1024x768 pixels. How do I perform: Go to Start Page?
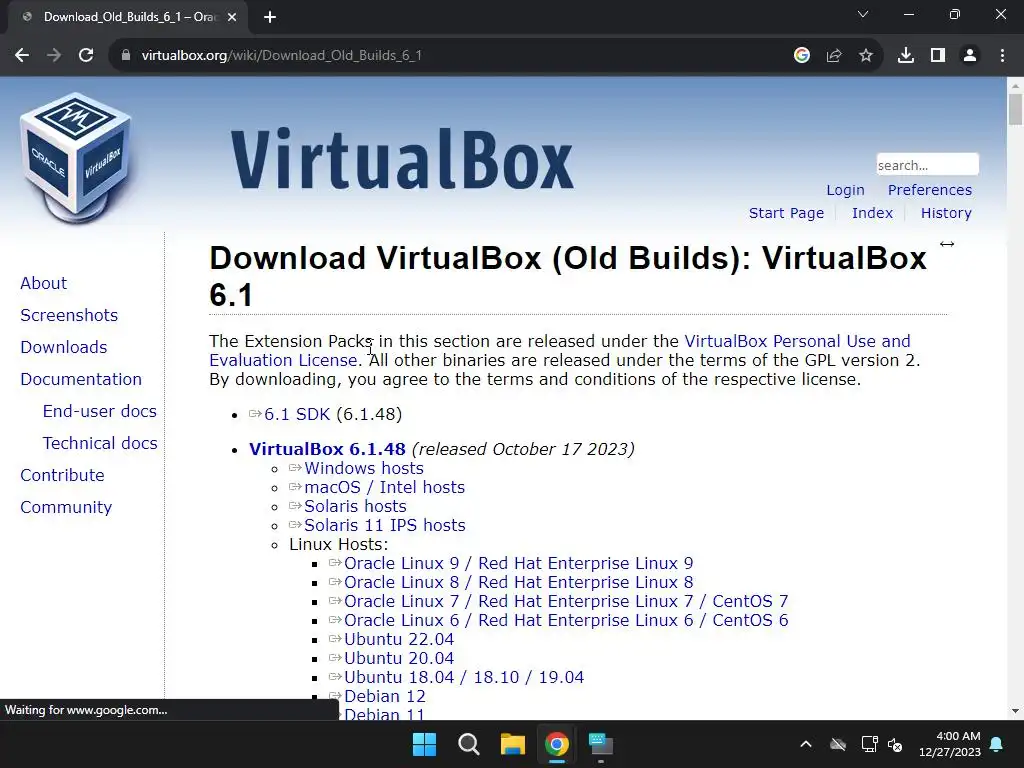click(786, 213)
